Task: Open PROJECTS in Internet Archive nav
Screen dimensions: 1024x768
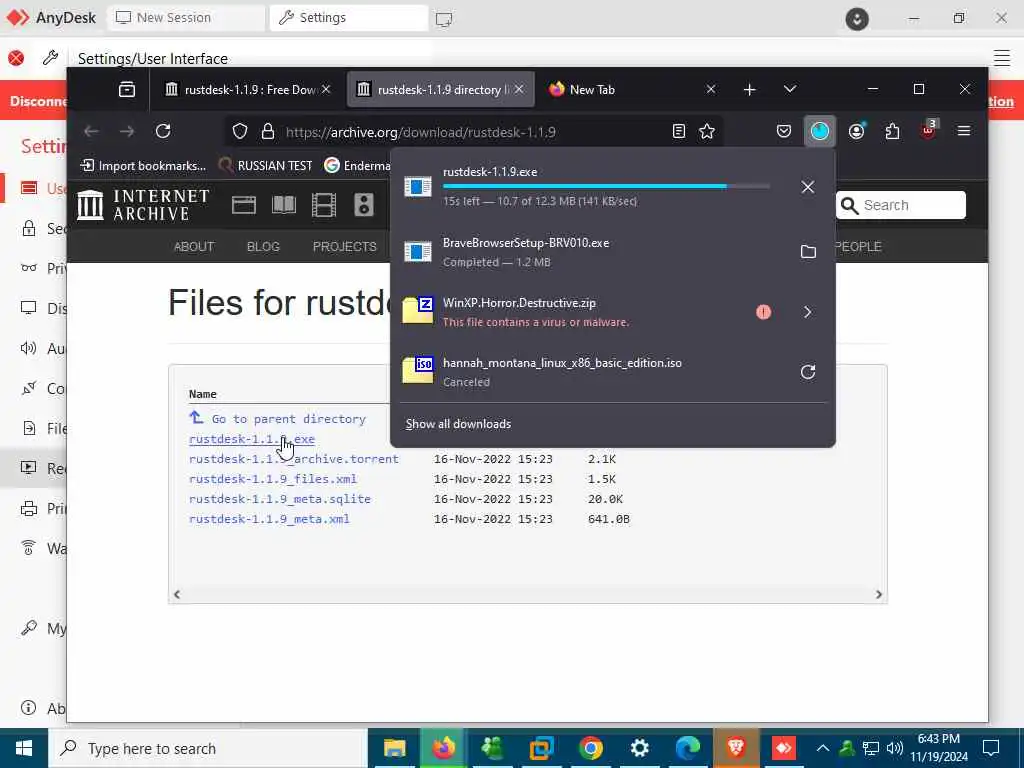Action: pyautogui.click(x=345, y=246)
